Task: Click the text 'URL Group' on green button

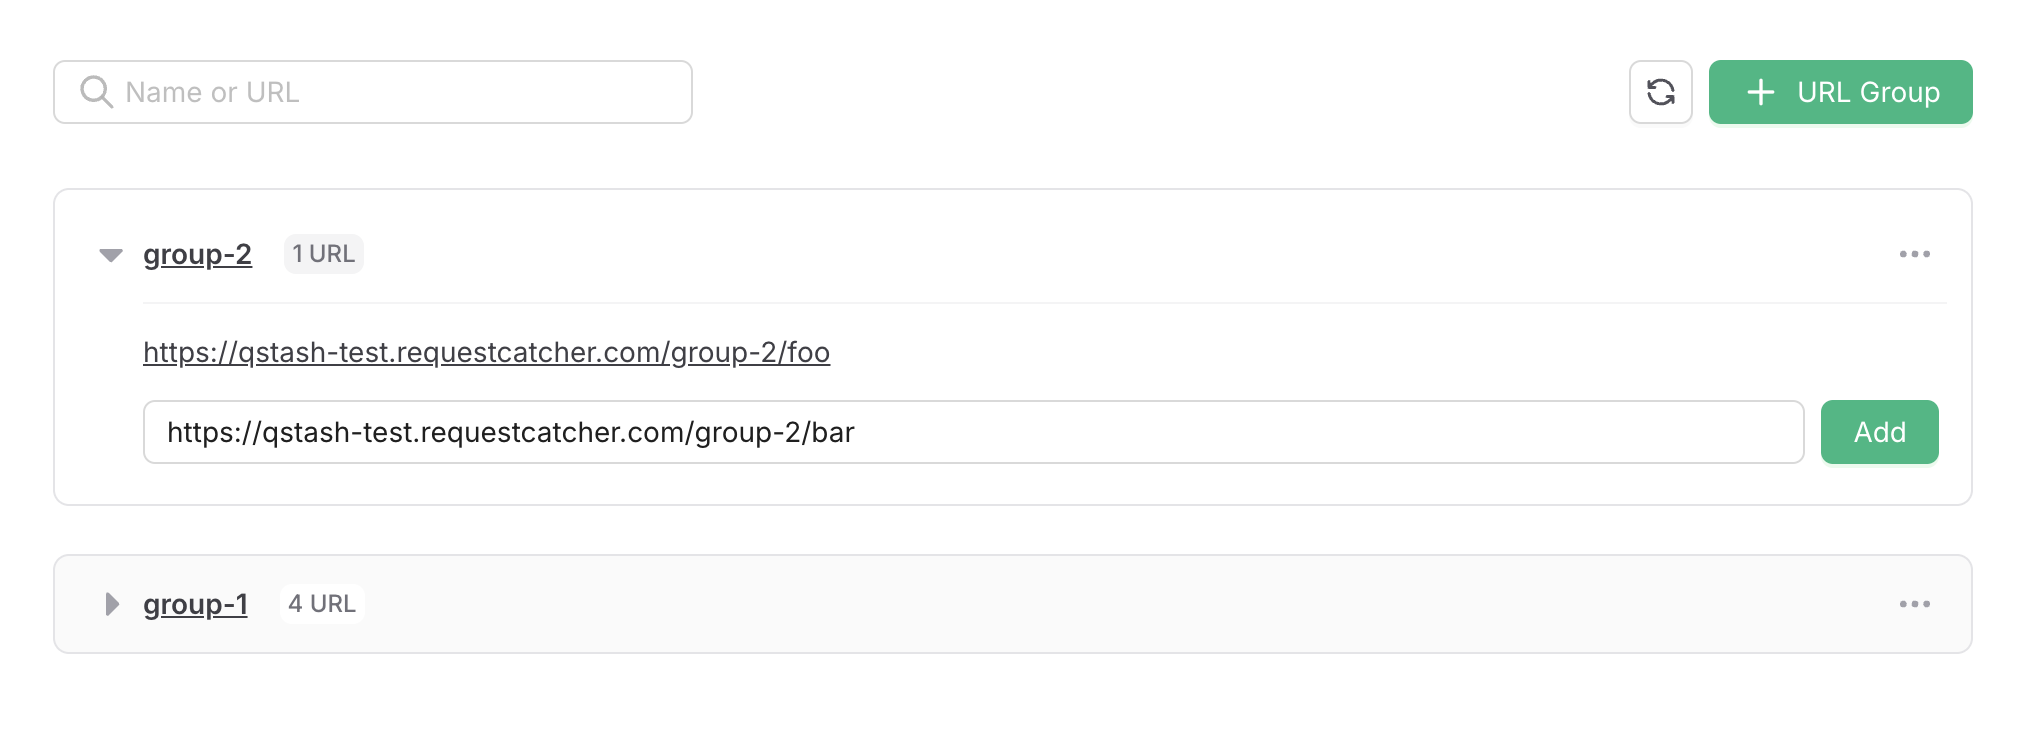Action: [x=1868, y=92]
